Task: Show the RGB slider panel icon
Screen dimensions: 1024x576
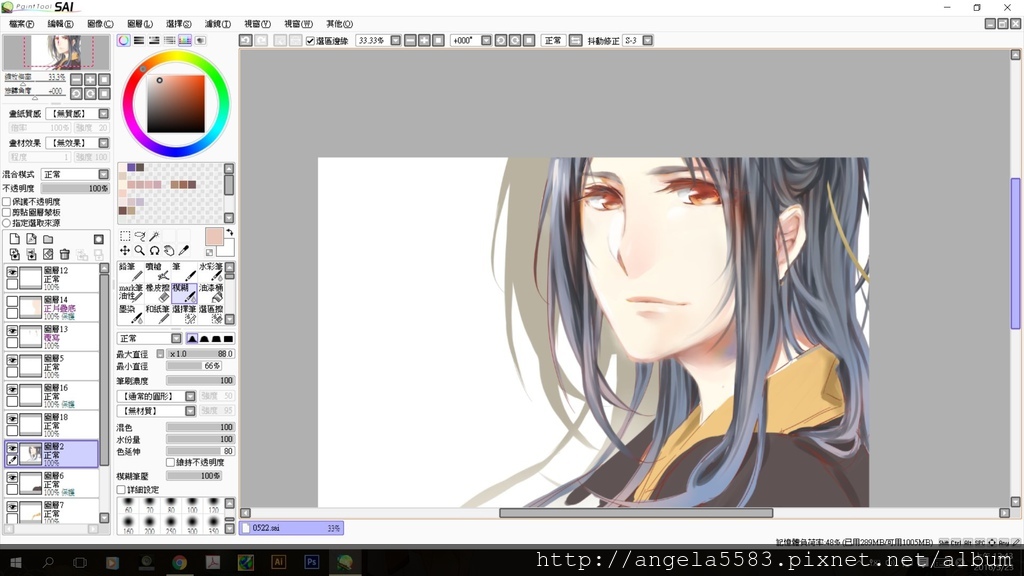Action: click(x=139, y=40)
